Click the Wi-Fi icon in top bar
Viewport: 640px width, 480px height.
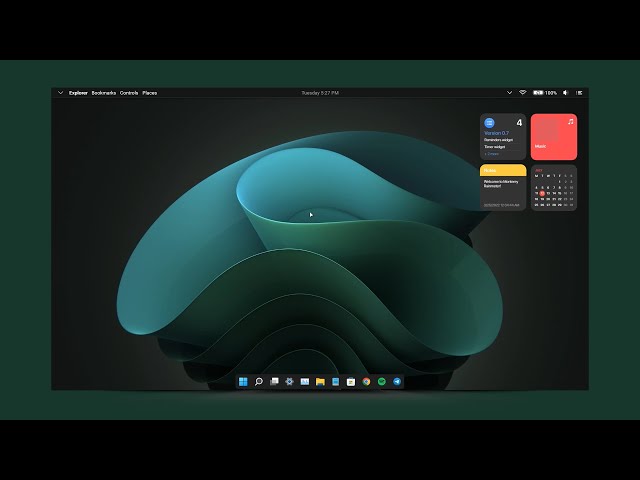(522, 93)
